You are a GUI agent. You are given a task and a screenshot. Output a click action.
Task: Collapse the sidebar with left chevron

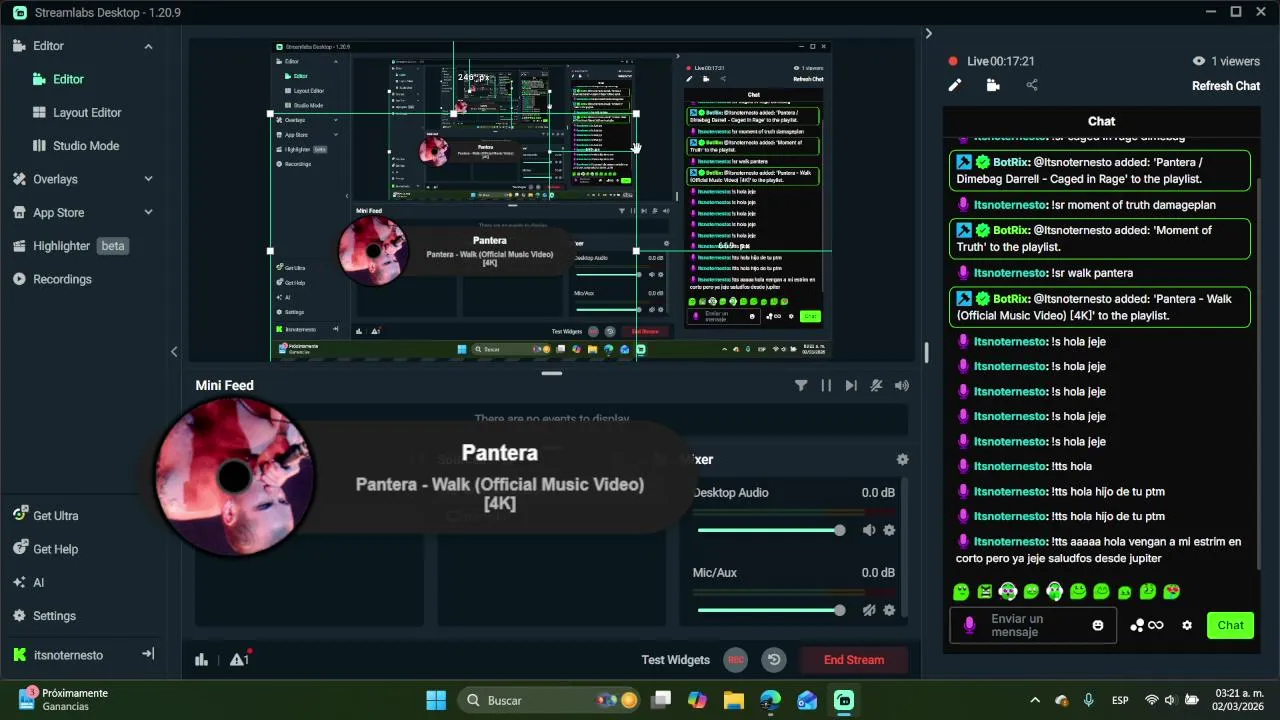pos(174,351)
